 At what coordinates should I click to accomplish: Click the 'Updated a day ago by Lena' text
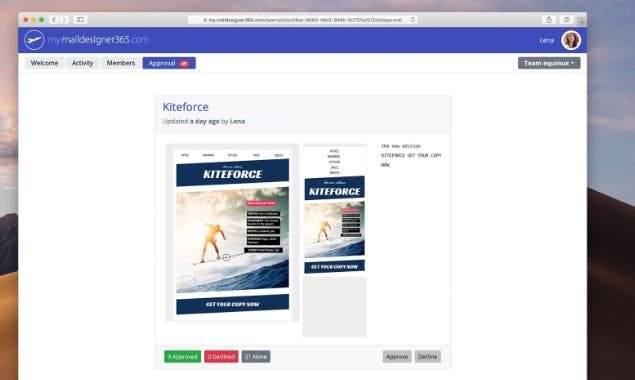coord(204,121)
